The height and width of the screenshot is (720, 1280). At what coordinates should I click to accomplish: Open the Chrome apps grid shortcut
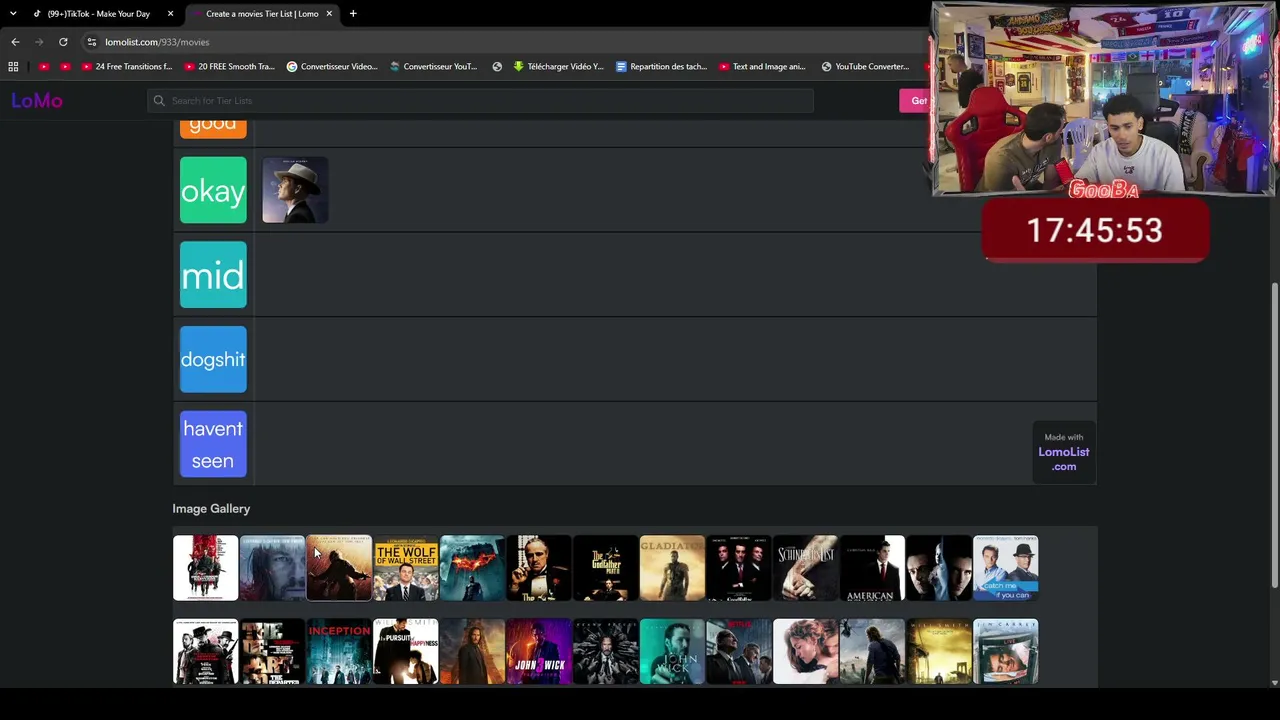13,67
